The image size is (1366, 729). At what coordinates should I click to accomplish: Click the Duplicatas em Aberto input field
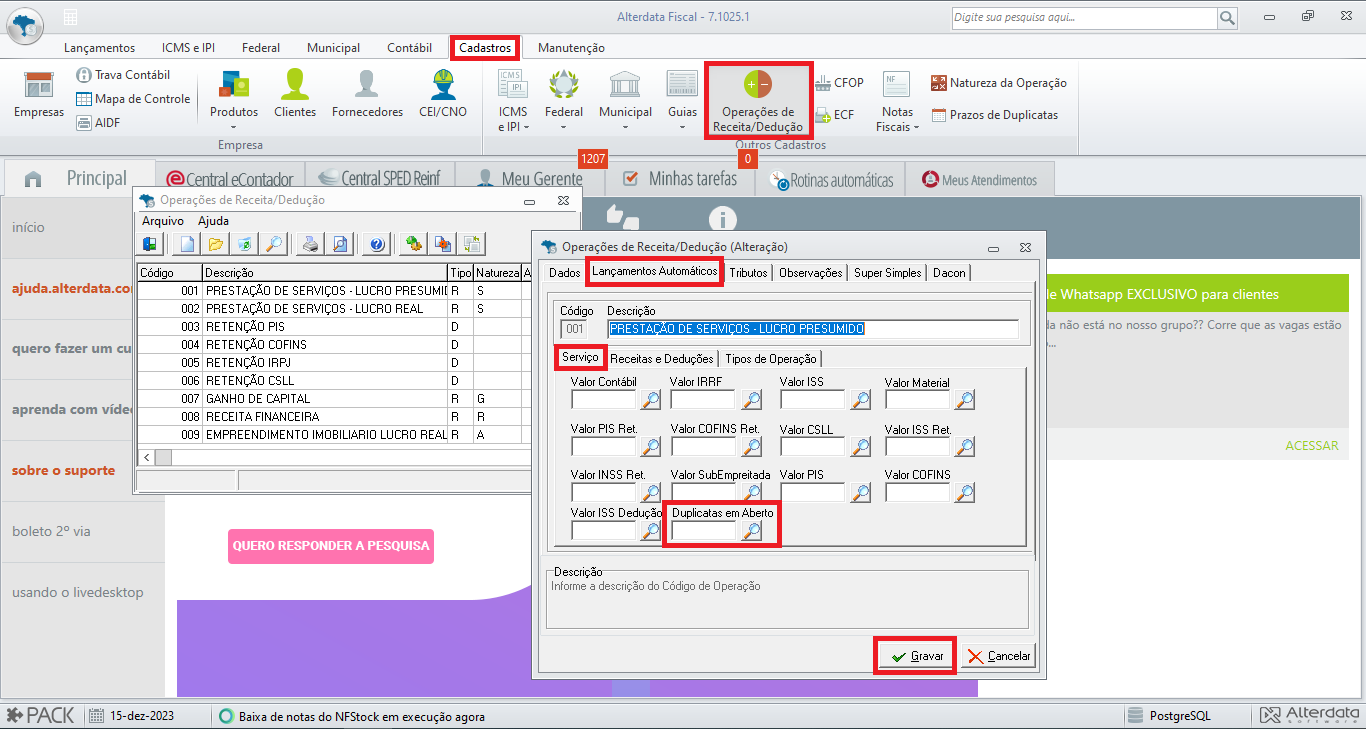coord(704,530)
